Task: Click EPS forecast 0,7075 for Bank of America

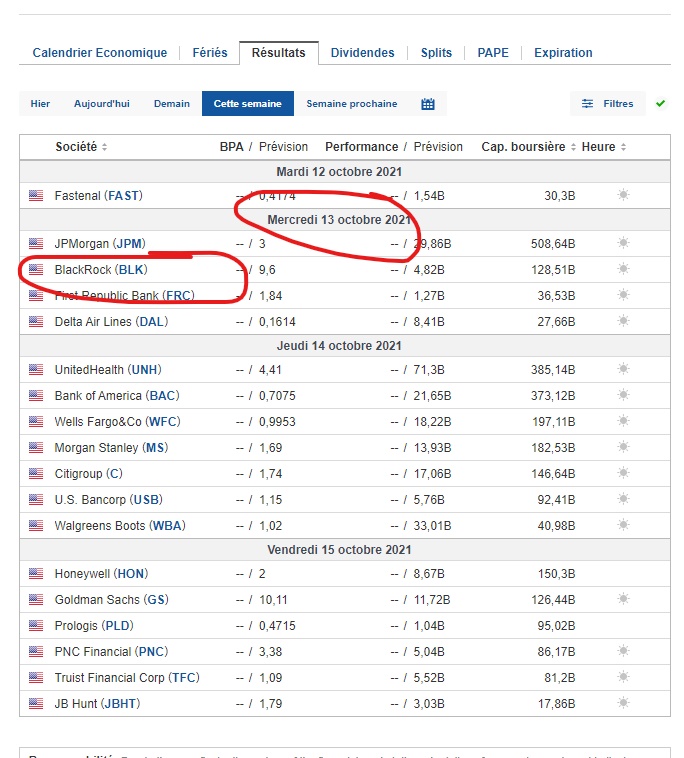Action: coord(277,396)
